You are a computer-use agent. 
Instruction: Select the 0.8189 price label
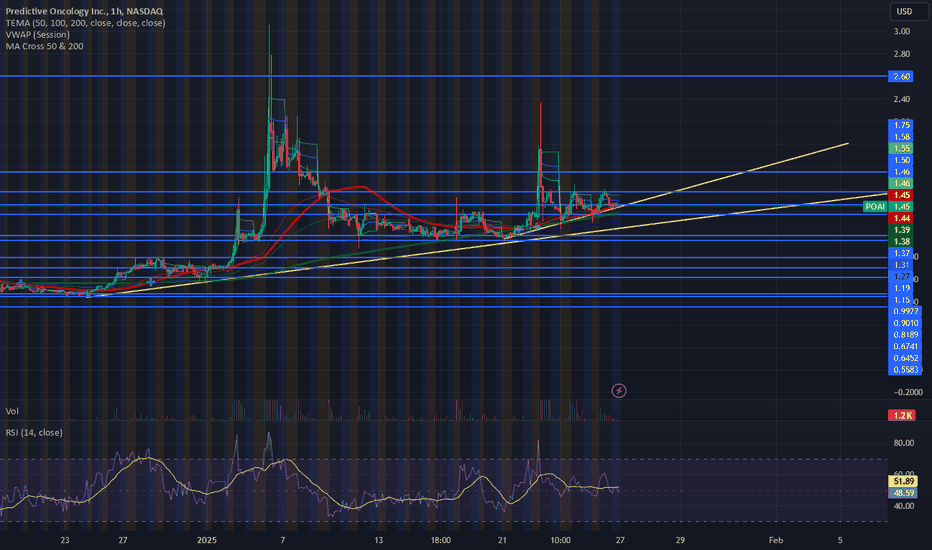(905, 335)
